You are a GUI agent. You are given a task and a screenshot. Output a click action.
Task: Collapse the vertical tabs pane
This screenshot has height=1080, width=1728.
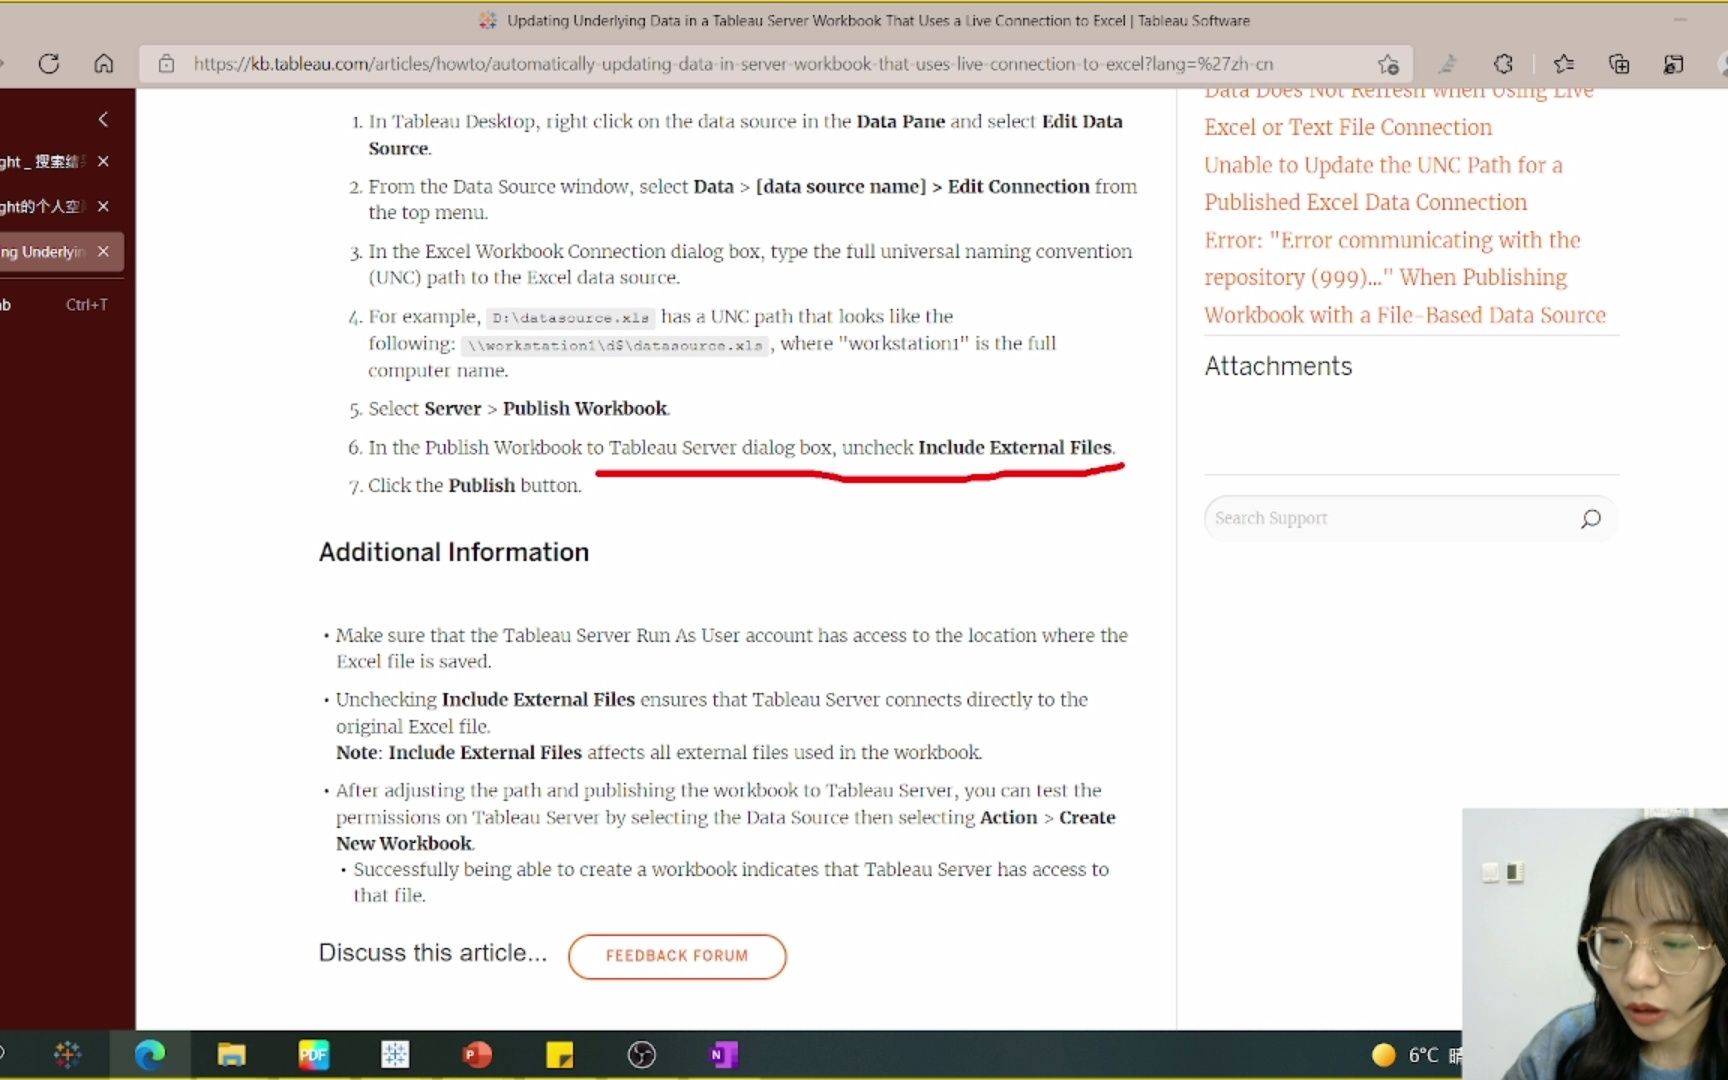click(x=103, y=119)
